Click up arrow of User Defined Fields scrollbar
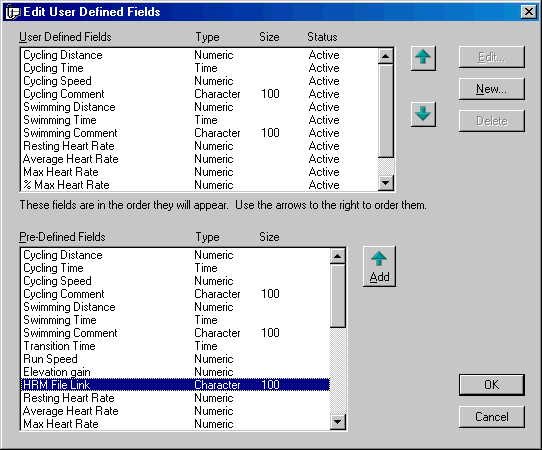This screenshot has width=542, height=450. click(386, 56)
